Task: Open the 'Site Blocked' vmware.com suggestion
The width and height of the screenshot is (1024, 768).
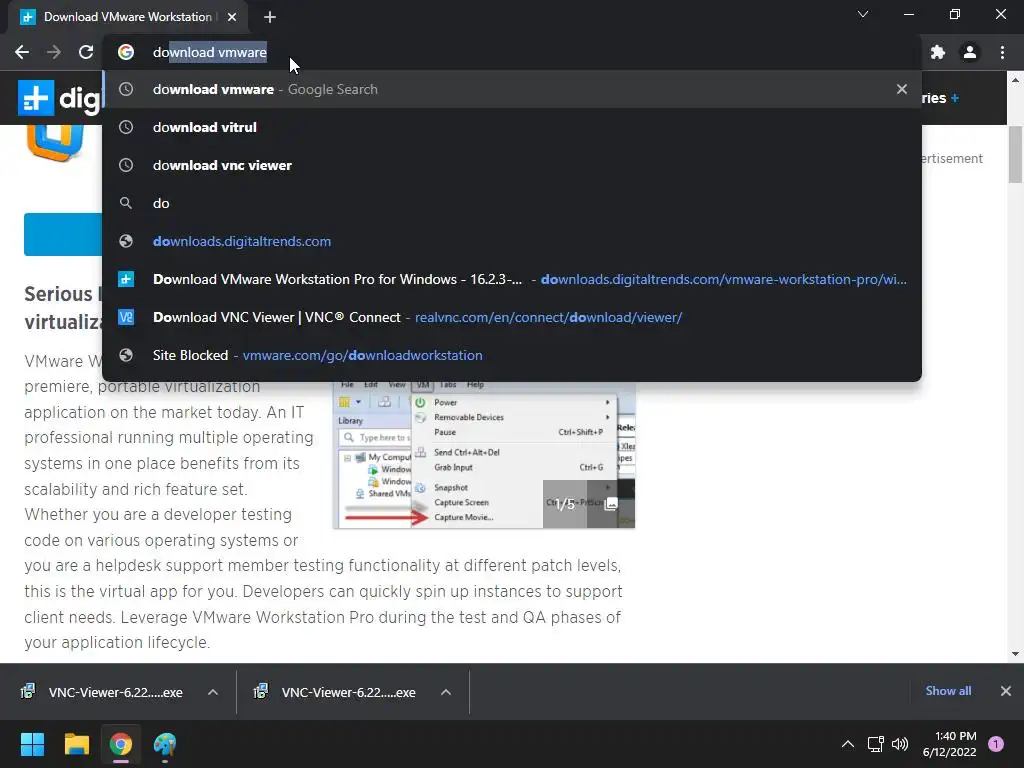Action: click(x=512, y=355)
